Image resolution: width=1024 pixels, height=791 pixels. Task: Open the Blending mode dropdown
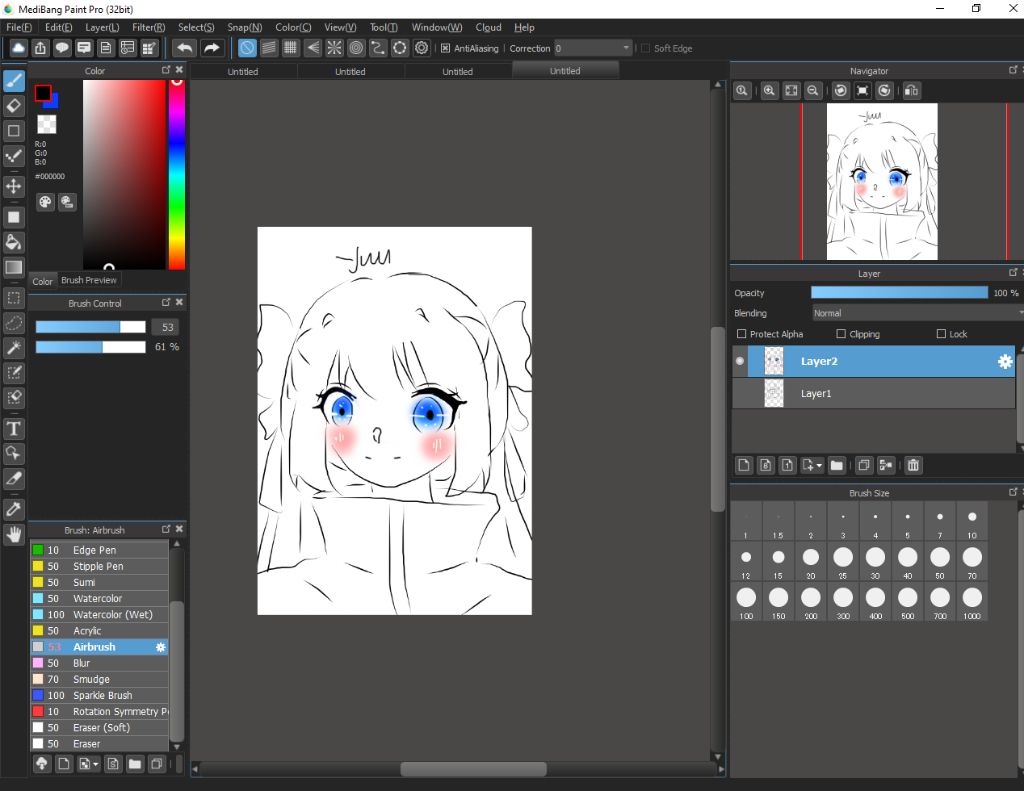pos(916,314)
